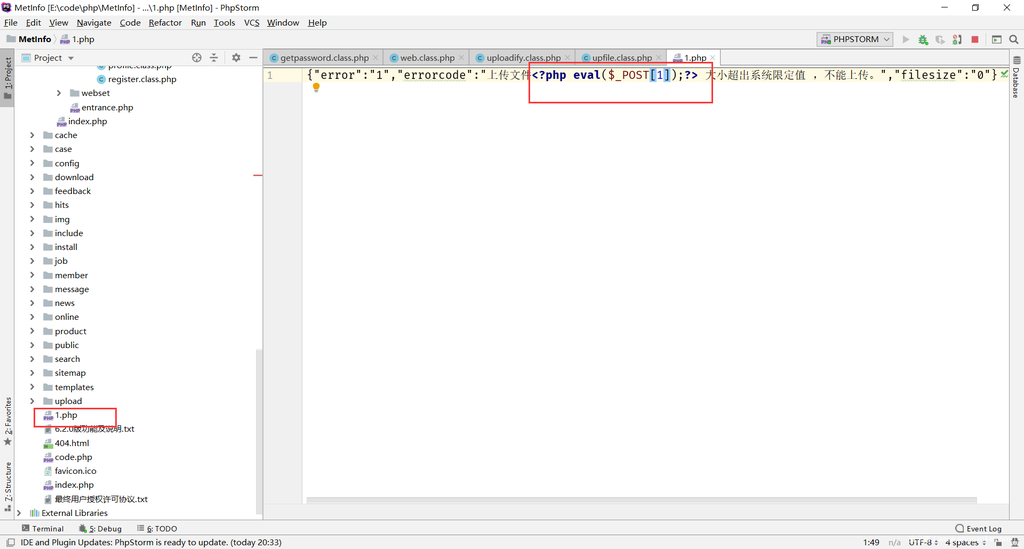Toggle the Database side panel
Image resolution: width=1024 pixels, height=549 pixels.
click(x=1015, y=76)
